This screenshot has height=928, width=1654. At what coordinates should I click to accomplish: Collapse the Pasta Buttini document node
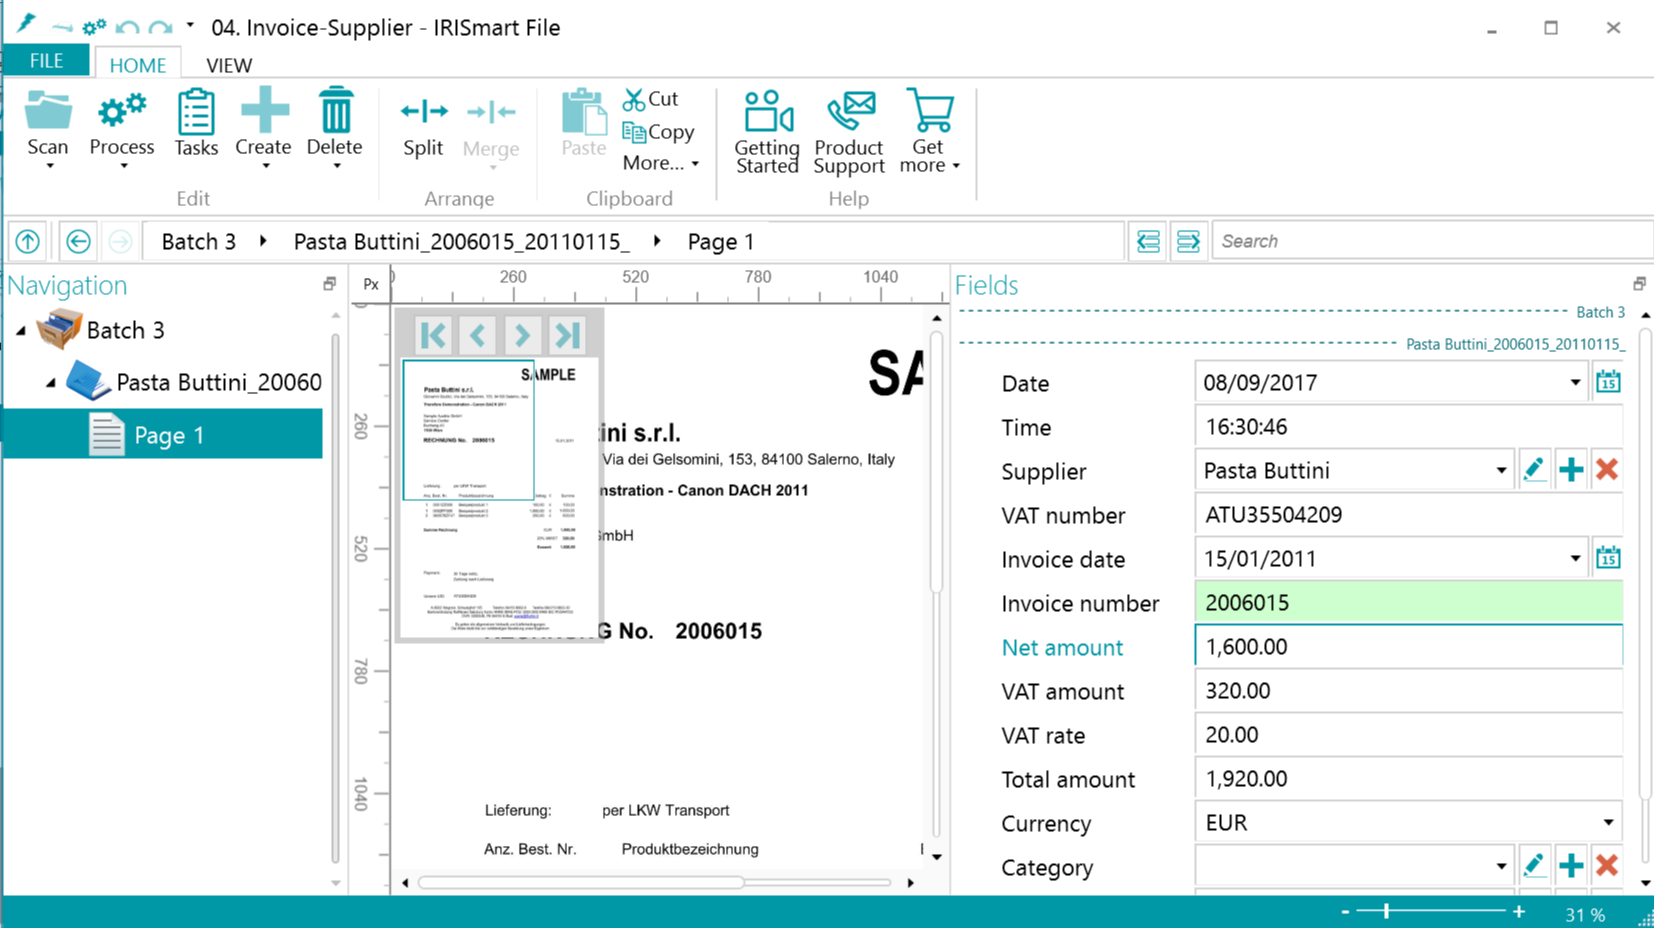pyautogui.click(x=51, y=382)
